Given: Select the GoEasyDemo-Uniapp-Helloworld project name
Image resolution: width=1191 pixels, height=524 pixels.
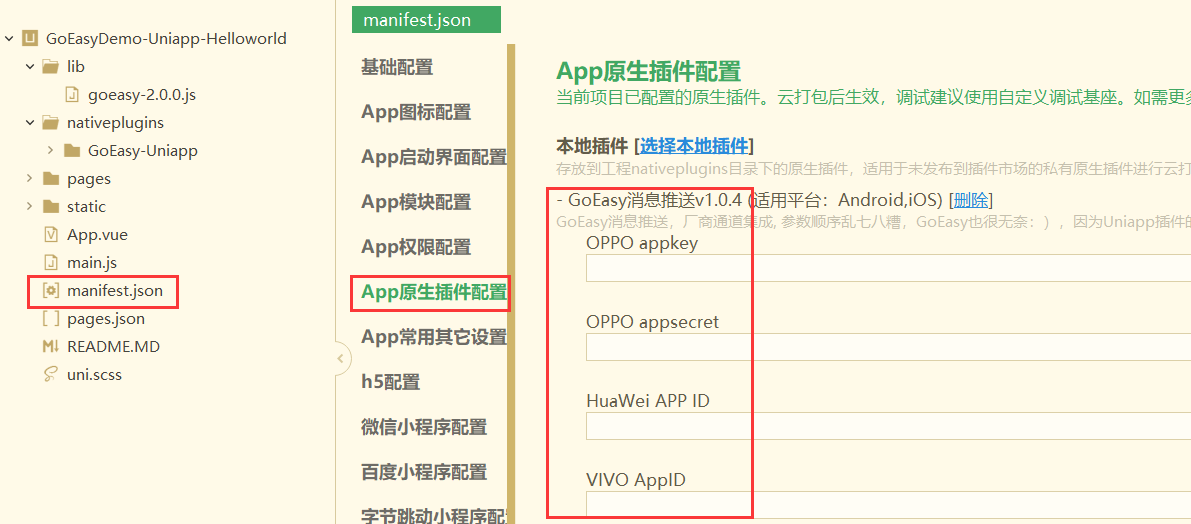Looking at the screenshot, I should 166,38.
